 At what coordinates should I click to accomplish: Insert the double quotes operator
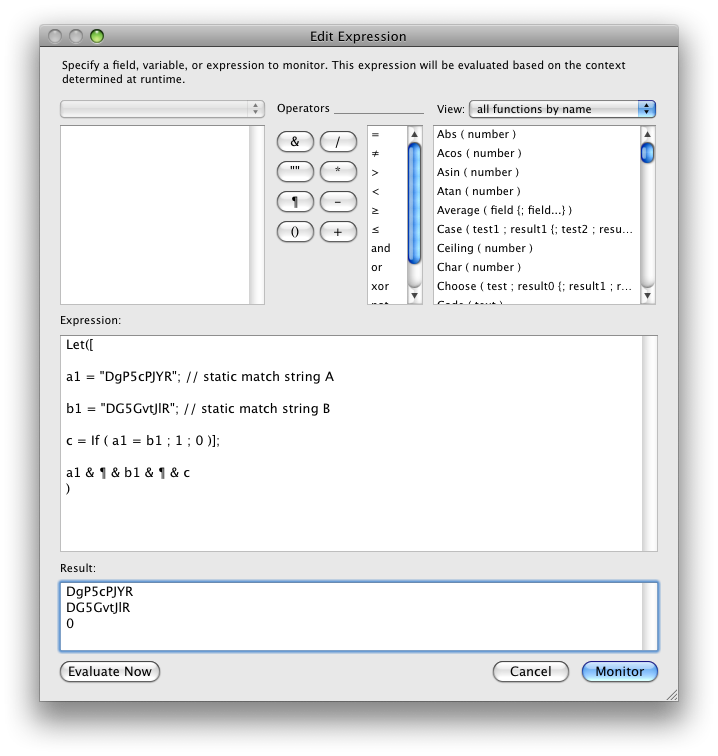pos(295,172)
